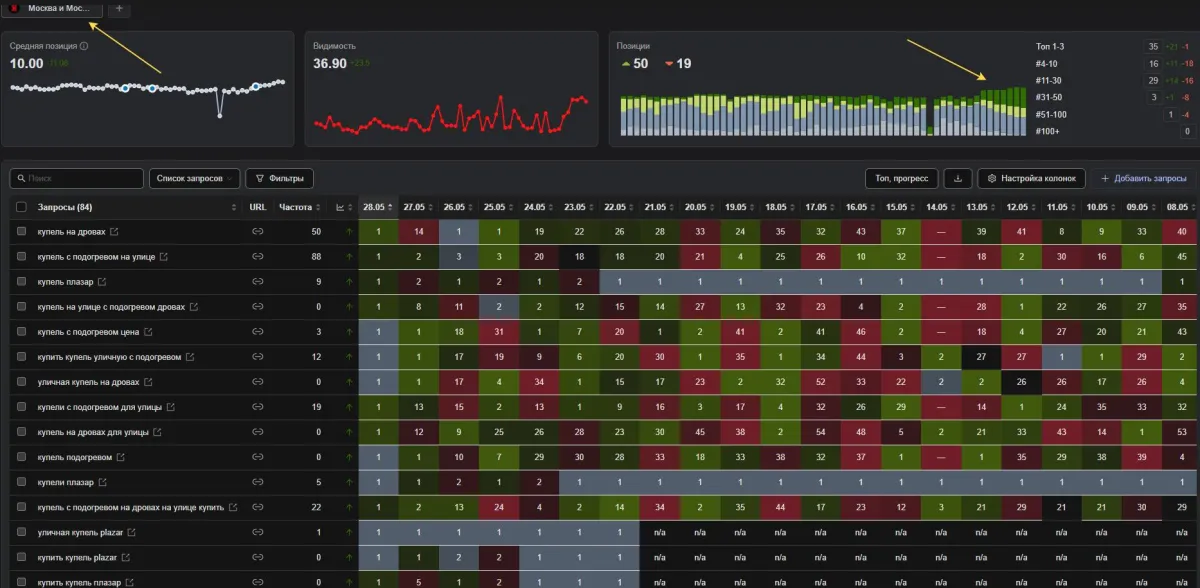This screenshot has width=1200, height=588.
Task: Check the box for 'купель с подогревом цена'
Action: click(x=21, y=332)
